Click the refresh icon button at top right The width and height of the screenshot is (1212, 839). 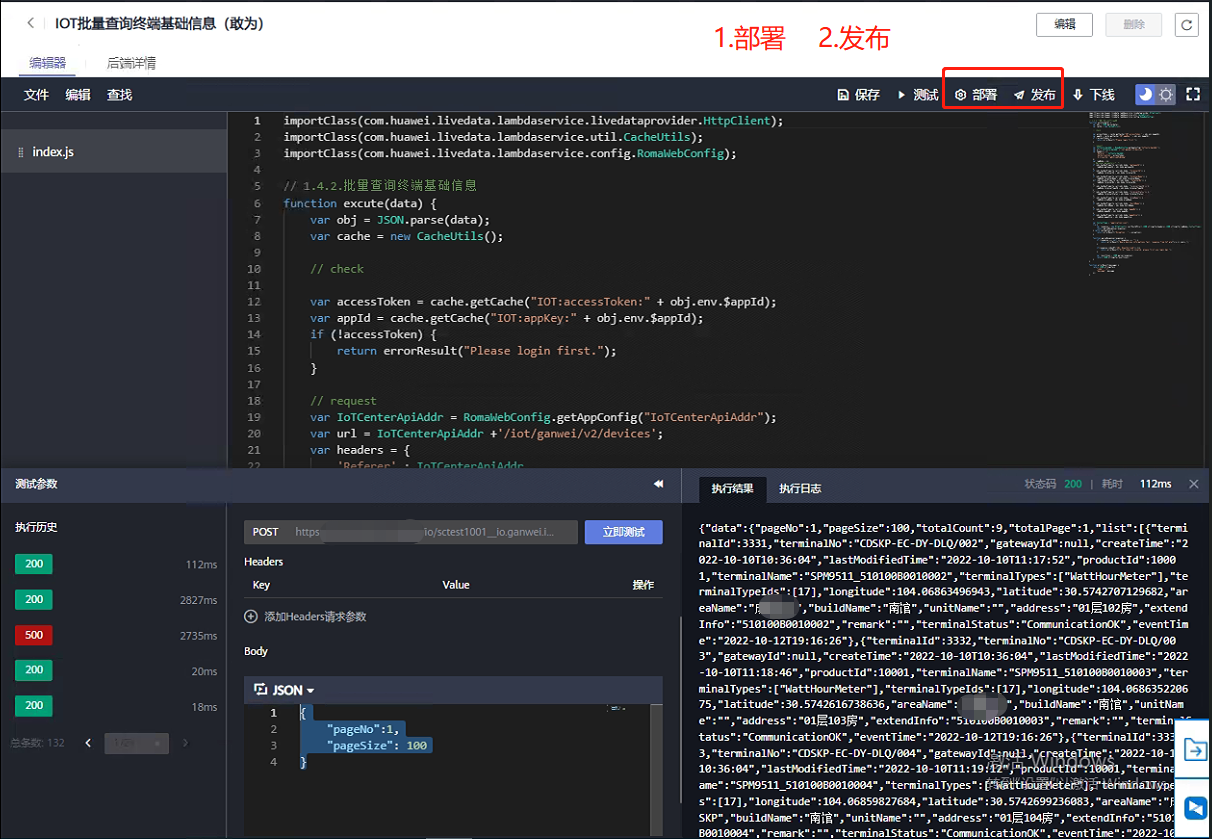point(1186,25)
